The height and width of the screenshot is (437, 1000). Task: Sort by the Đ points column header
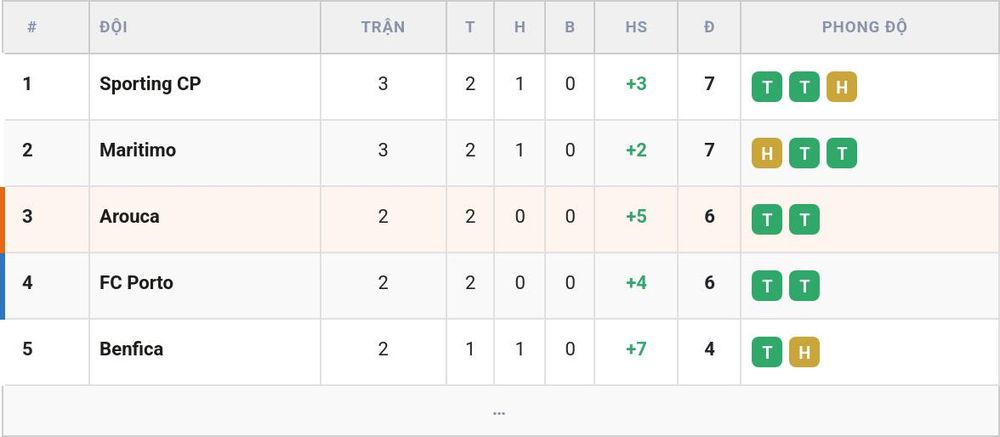click(709, 27)
